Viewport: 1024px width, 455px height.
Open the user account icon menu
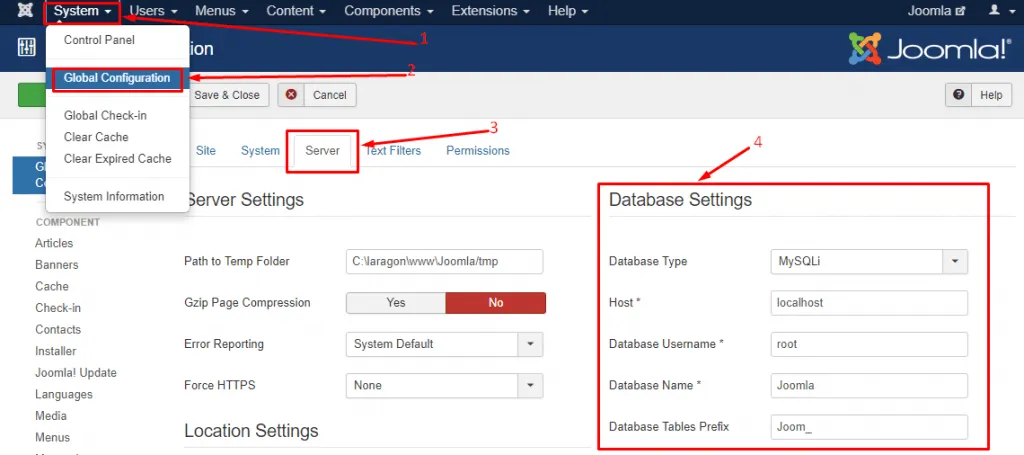1002,11
